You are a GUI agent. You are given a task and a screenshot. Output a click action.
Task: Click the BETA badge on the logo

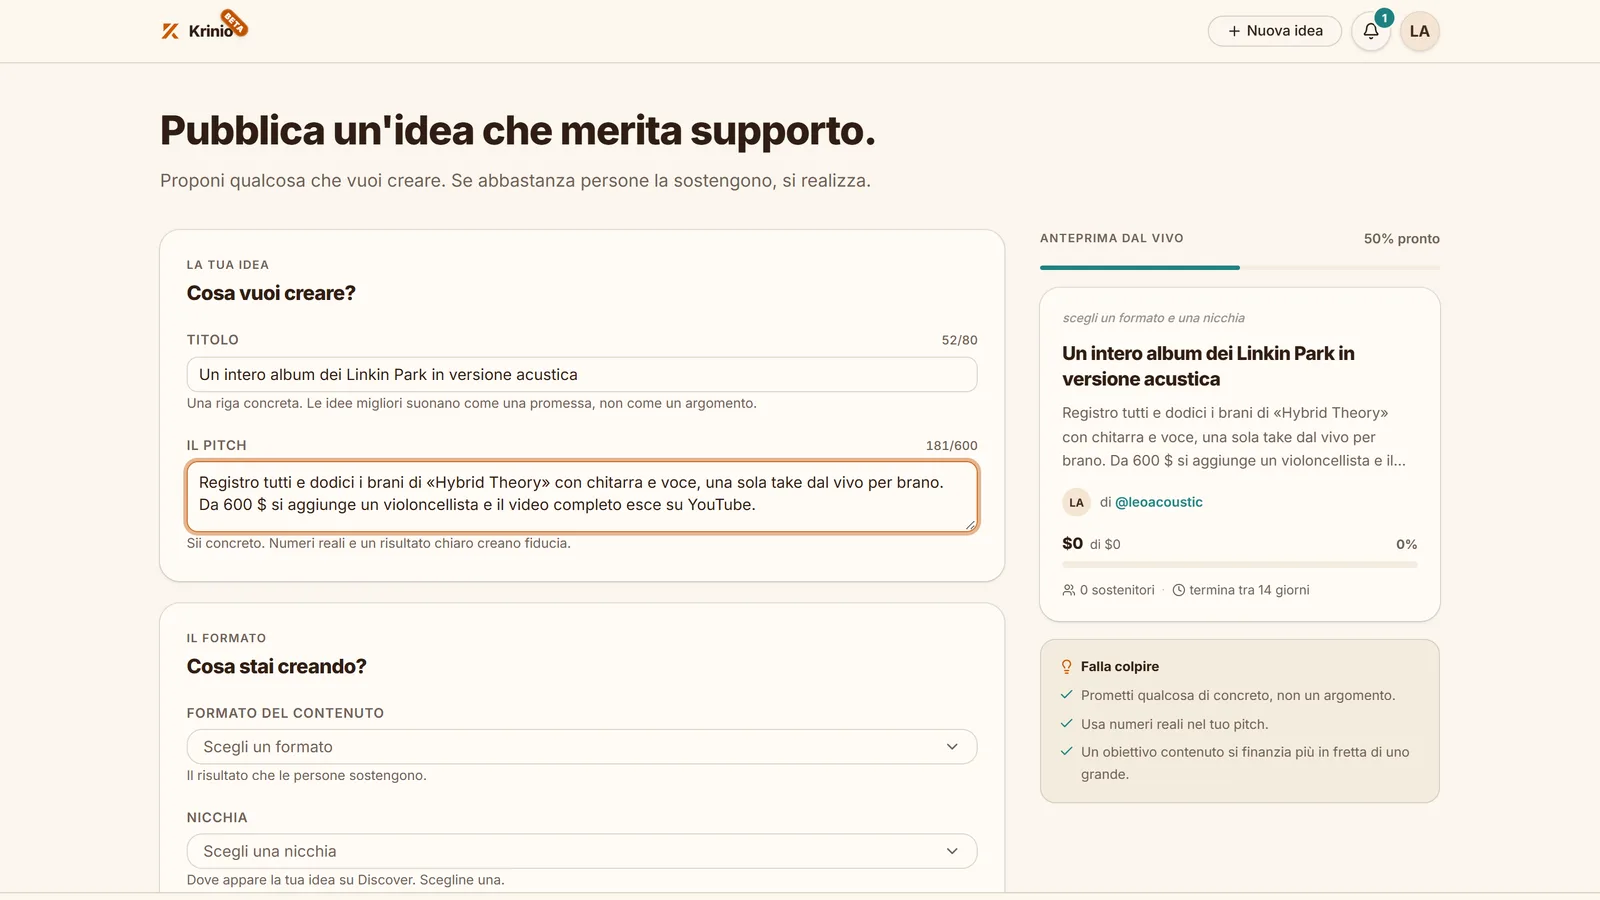(234, 22)
